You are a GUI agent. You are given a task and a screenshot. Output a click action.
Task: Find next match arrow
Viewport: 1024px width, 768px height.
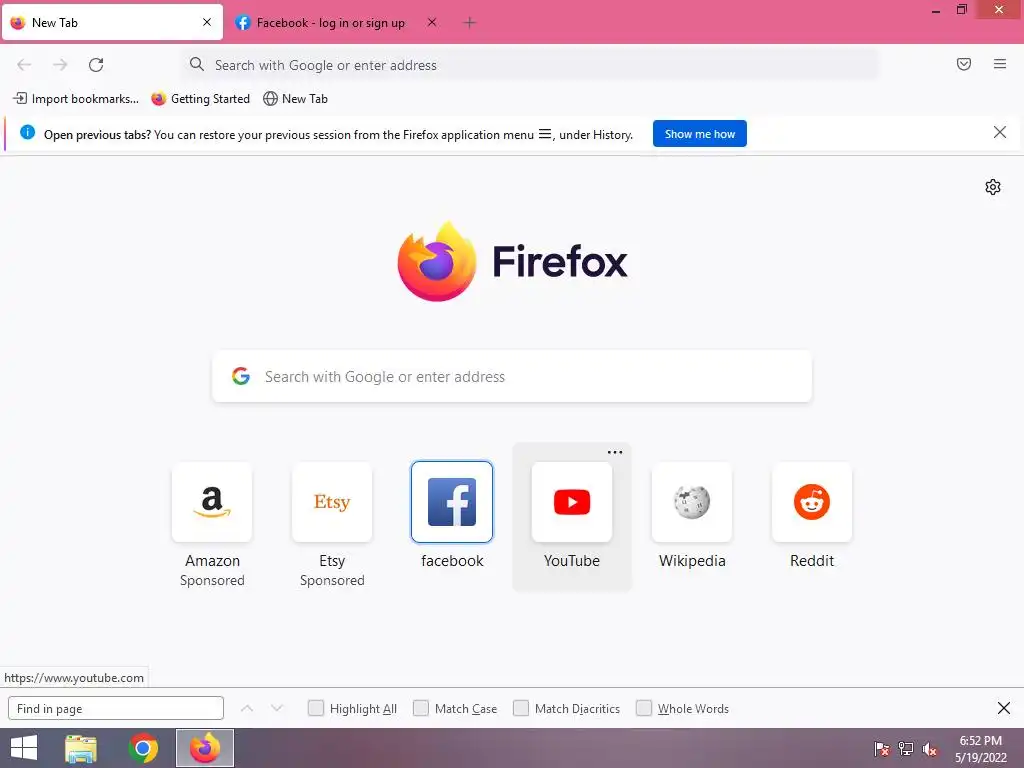[277, 708]
